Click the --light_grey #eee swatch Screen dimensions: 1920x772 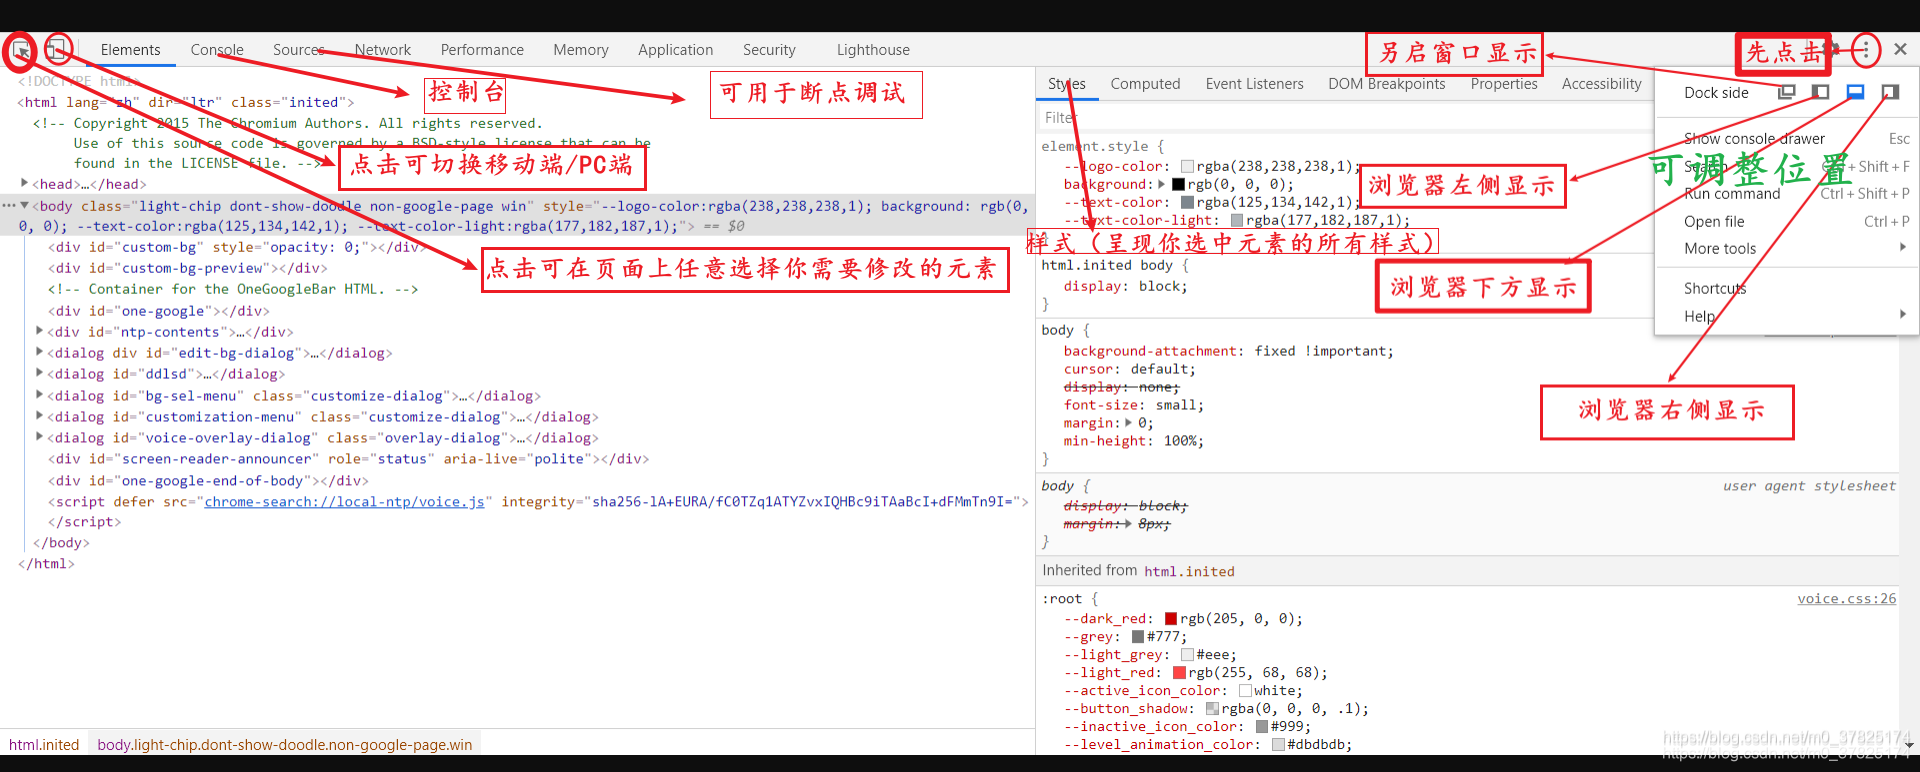click(x=1187, y=655)
